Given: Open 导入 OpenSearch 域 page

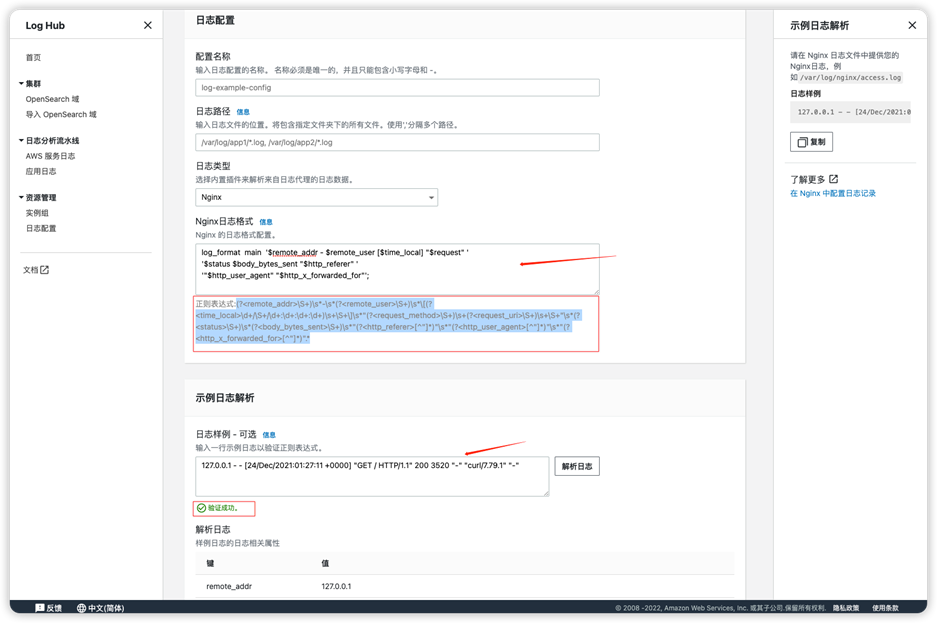Looking at the screenshot, I should click(61, 114).
